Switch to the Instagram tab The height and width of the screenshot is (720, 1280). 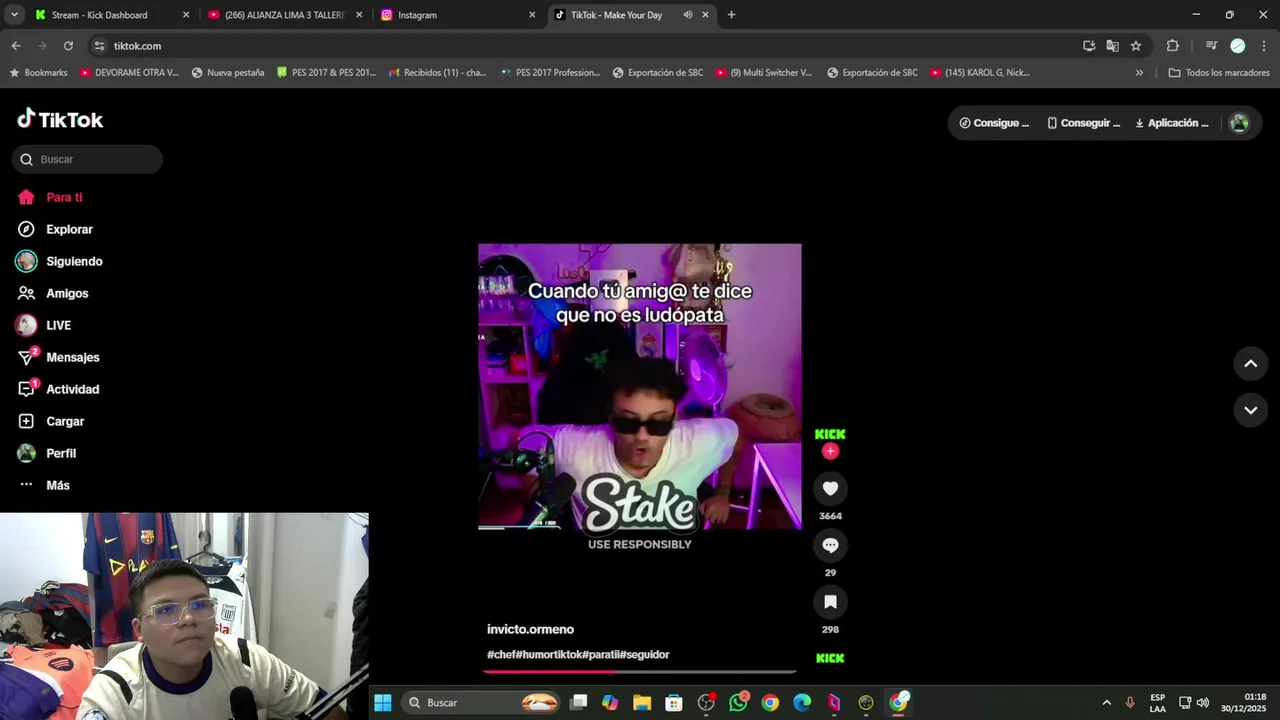pos(458,15)
